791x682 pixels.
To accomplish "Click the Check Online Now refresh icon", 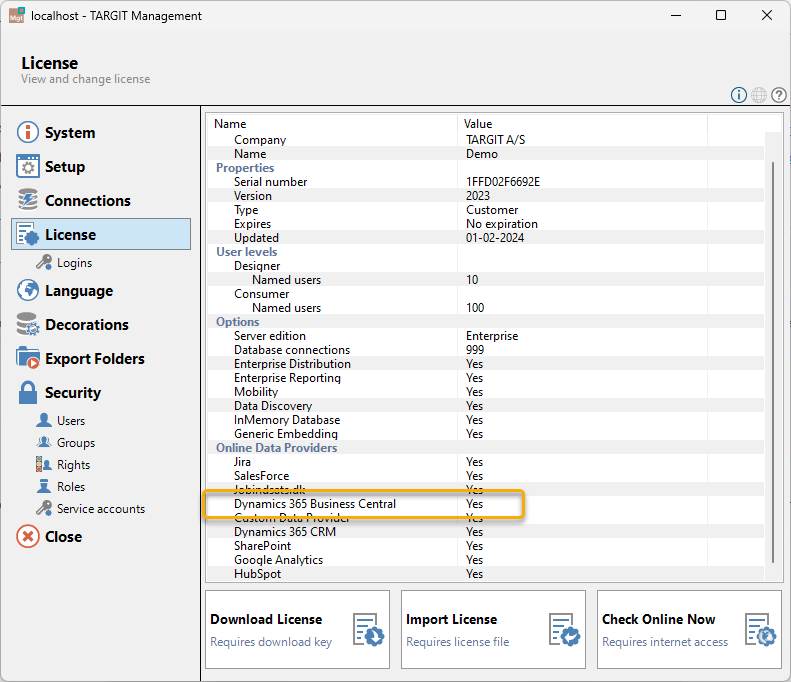I will 761,630.
